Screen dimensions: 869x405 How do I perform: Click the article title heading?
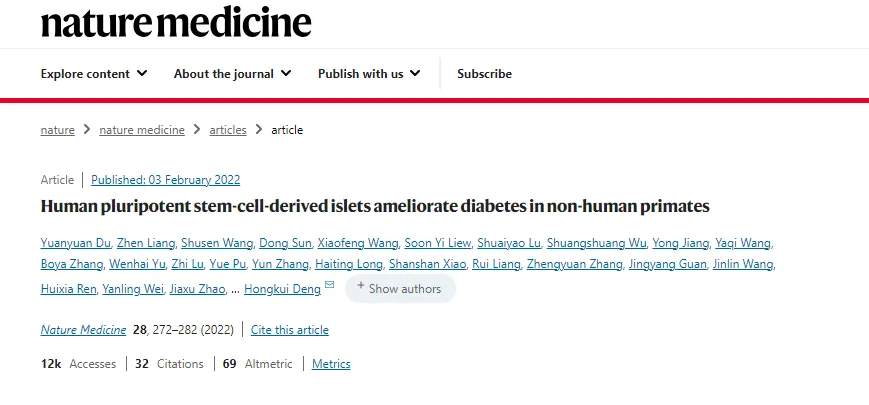click(x=375, y=207)
